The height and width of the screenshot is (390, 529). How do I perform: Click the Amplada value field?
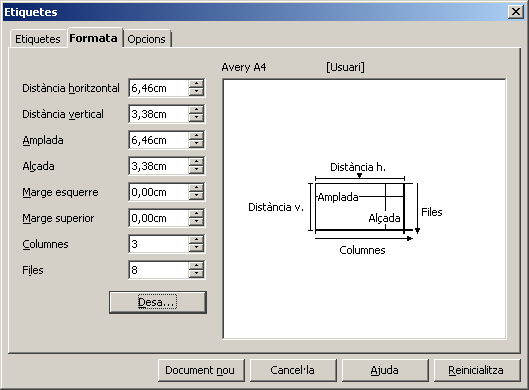[159, 140]
